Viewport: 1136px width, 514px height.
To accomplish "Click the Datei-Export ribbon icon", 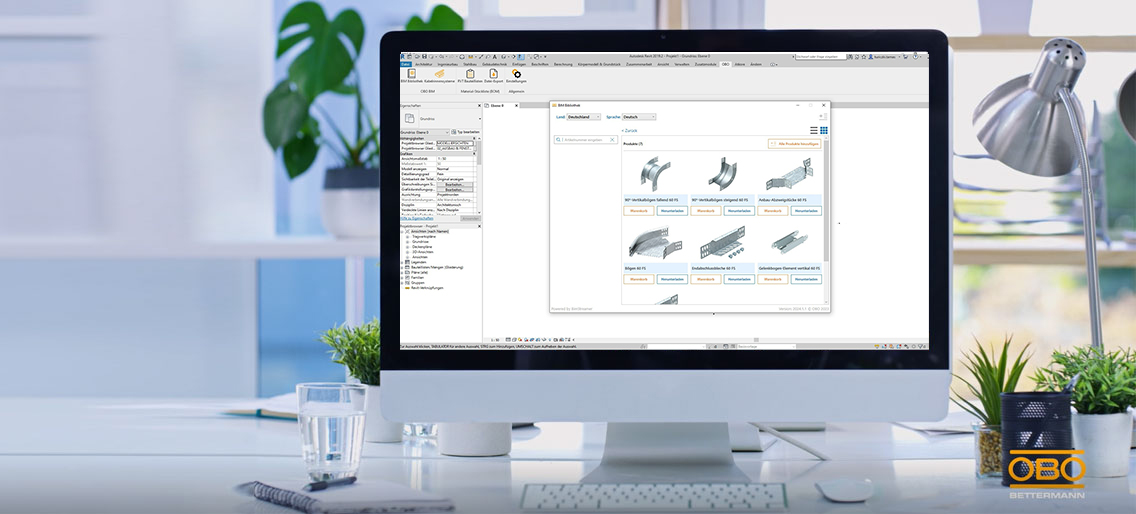I will 493,74.
